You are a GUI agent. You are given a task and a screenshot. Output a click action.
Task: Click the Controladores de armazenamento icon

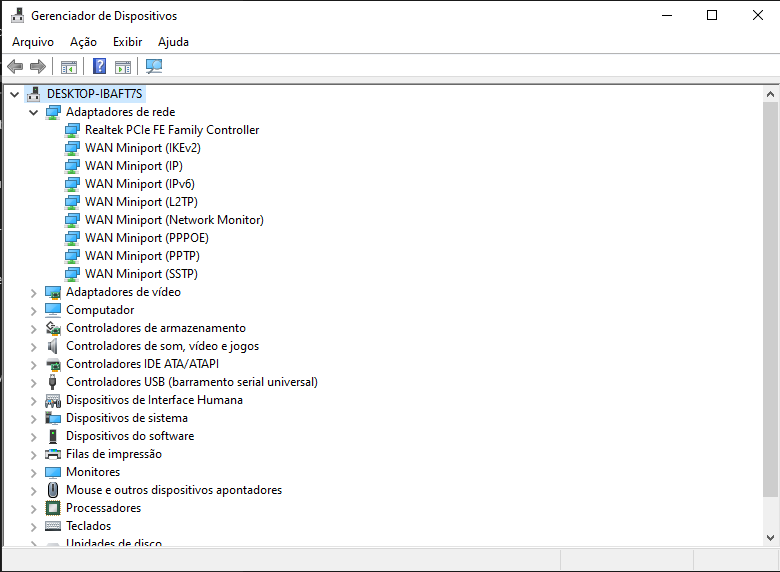[53, 328]
